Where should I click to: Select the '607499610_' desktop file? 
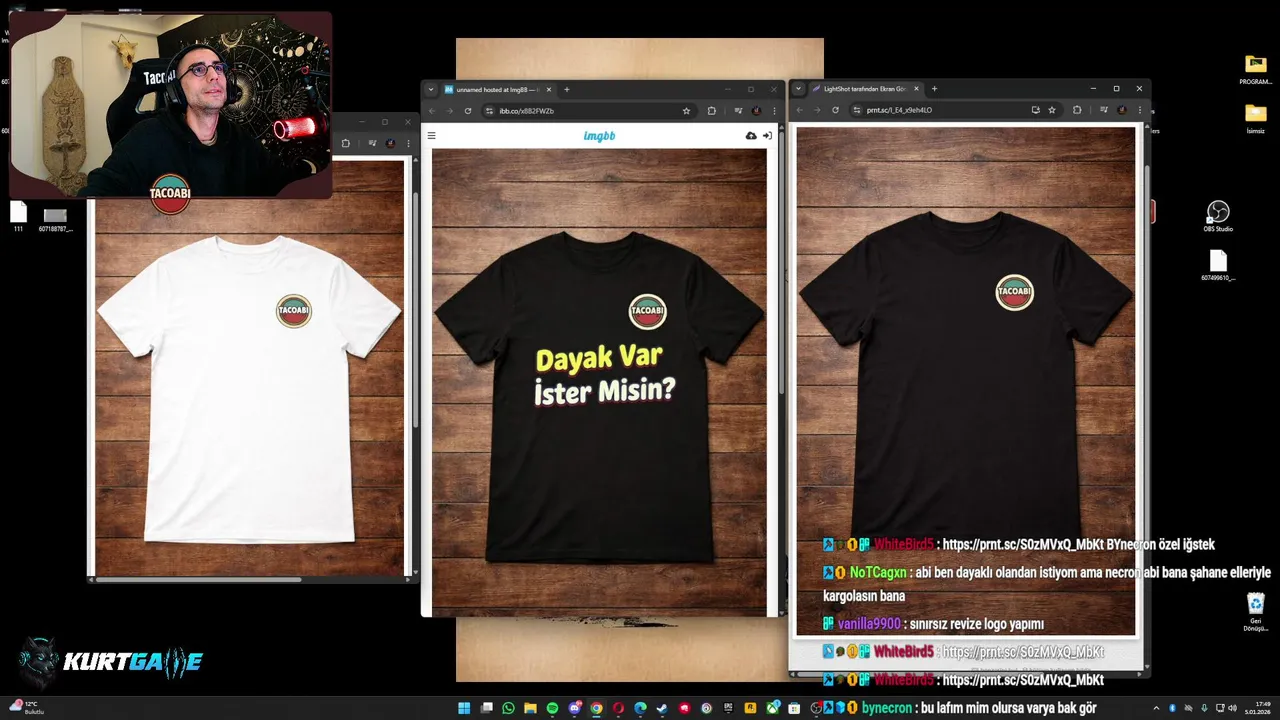[1218, 265]
